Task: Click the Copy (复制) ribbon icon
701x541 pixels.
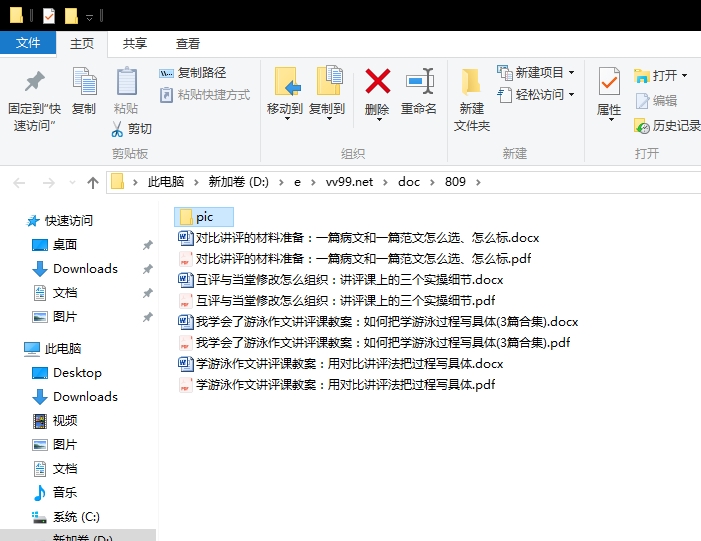Action: coord(84,81)
